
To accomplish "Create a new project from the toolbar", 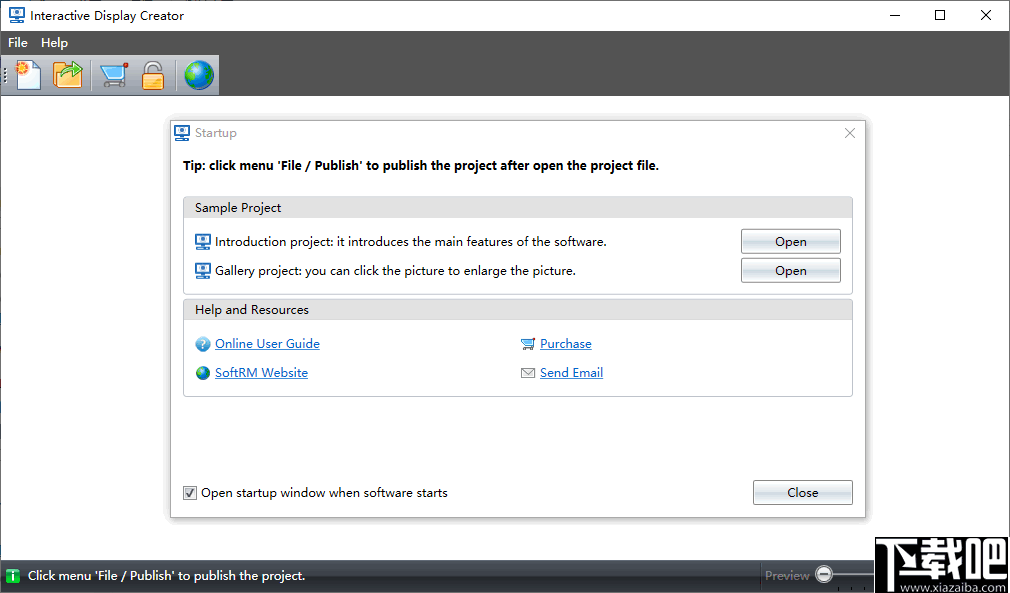I will coord(28,75).
